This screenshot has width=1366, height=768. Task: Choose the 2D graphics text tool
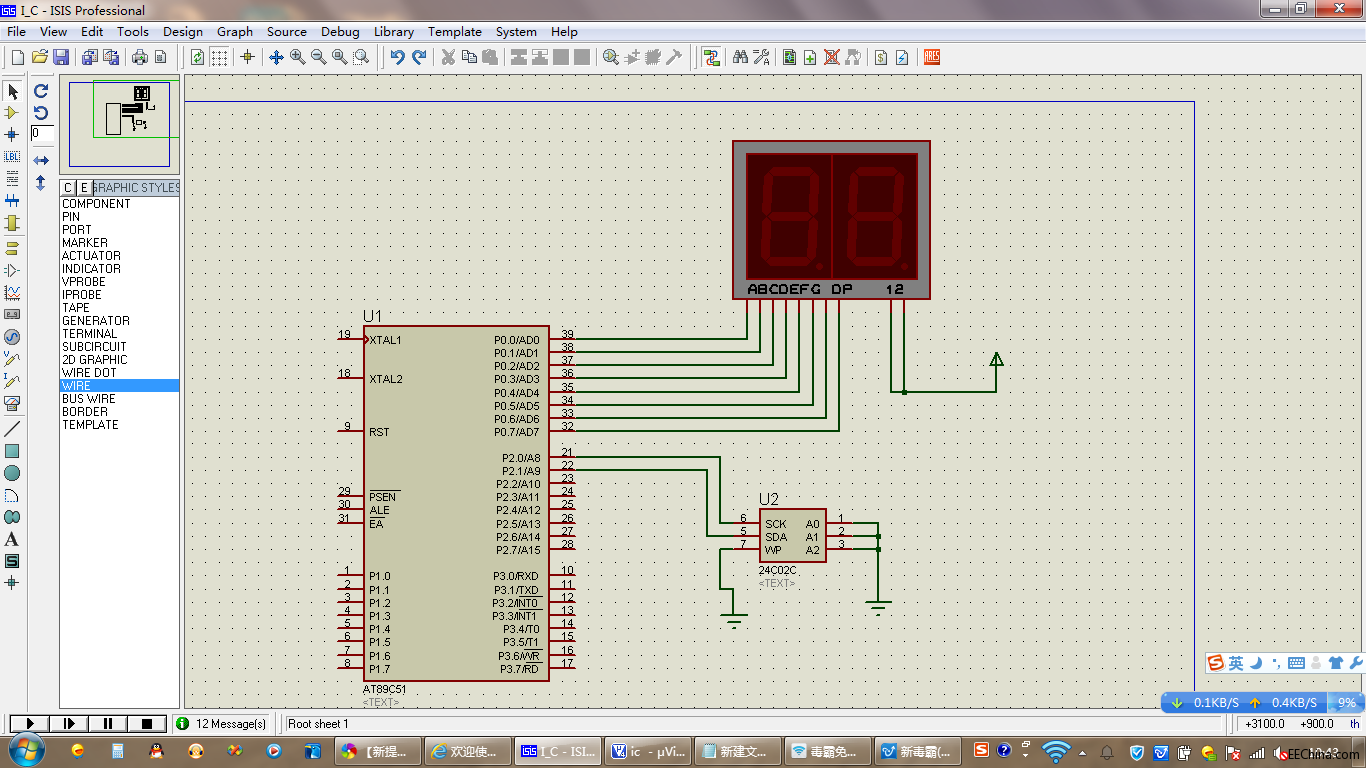12,539
